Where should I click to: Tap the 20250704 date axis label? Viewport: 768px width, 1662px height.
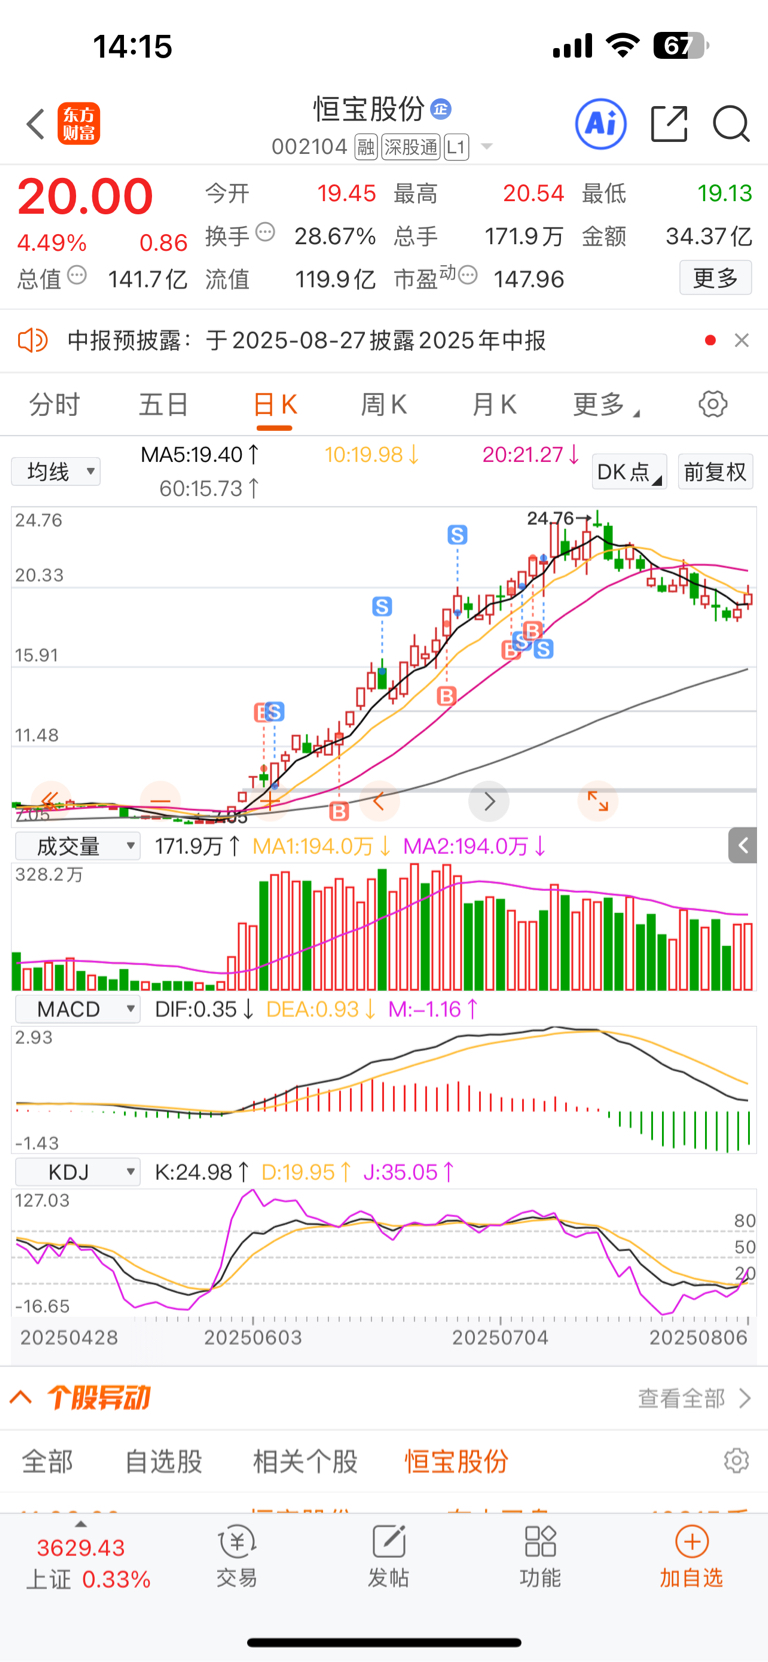pos(500,1337)
